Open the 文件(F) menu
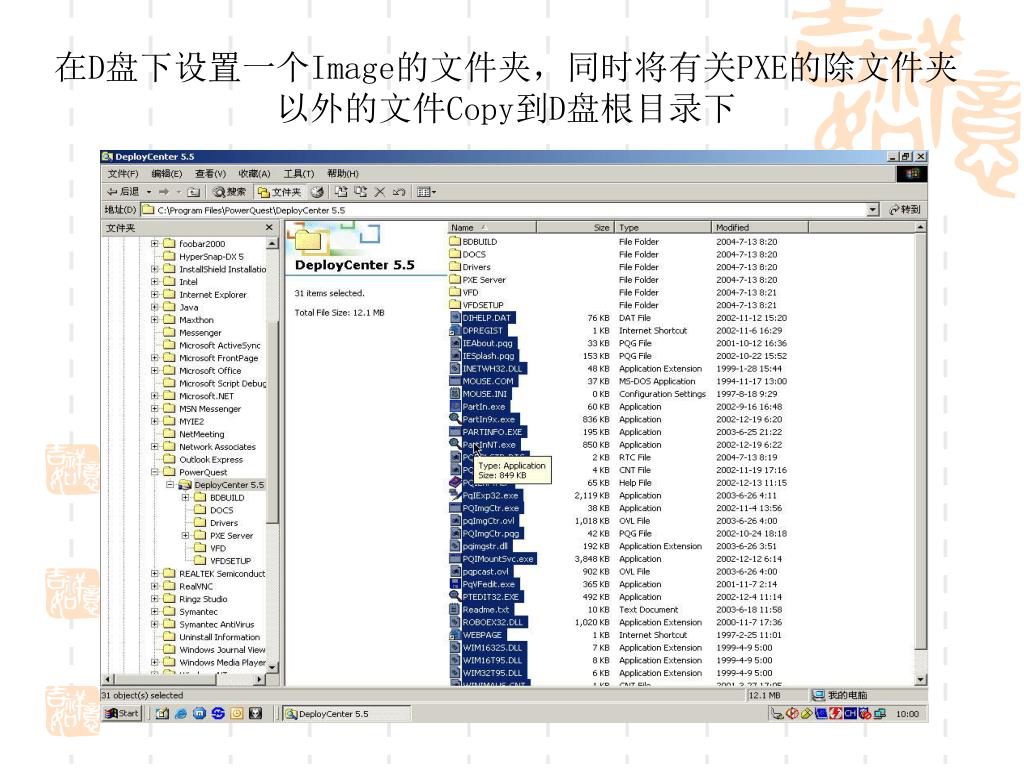Viewport: 1024px width, 768px height. coord(123,174)
